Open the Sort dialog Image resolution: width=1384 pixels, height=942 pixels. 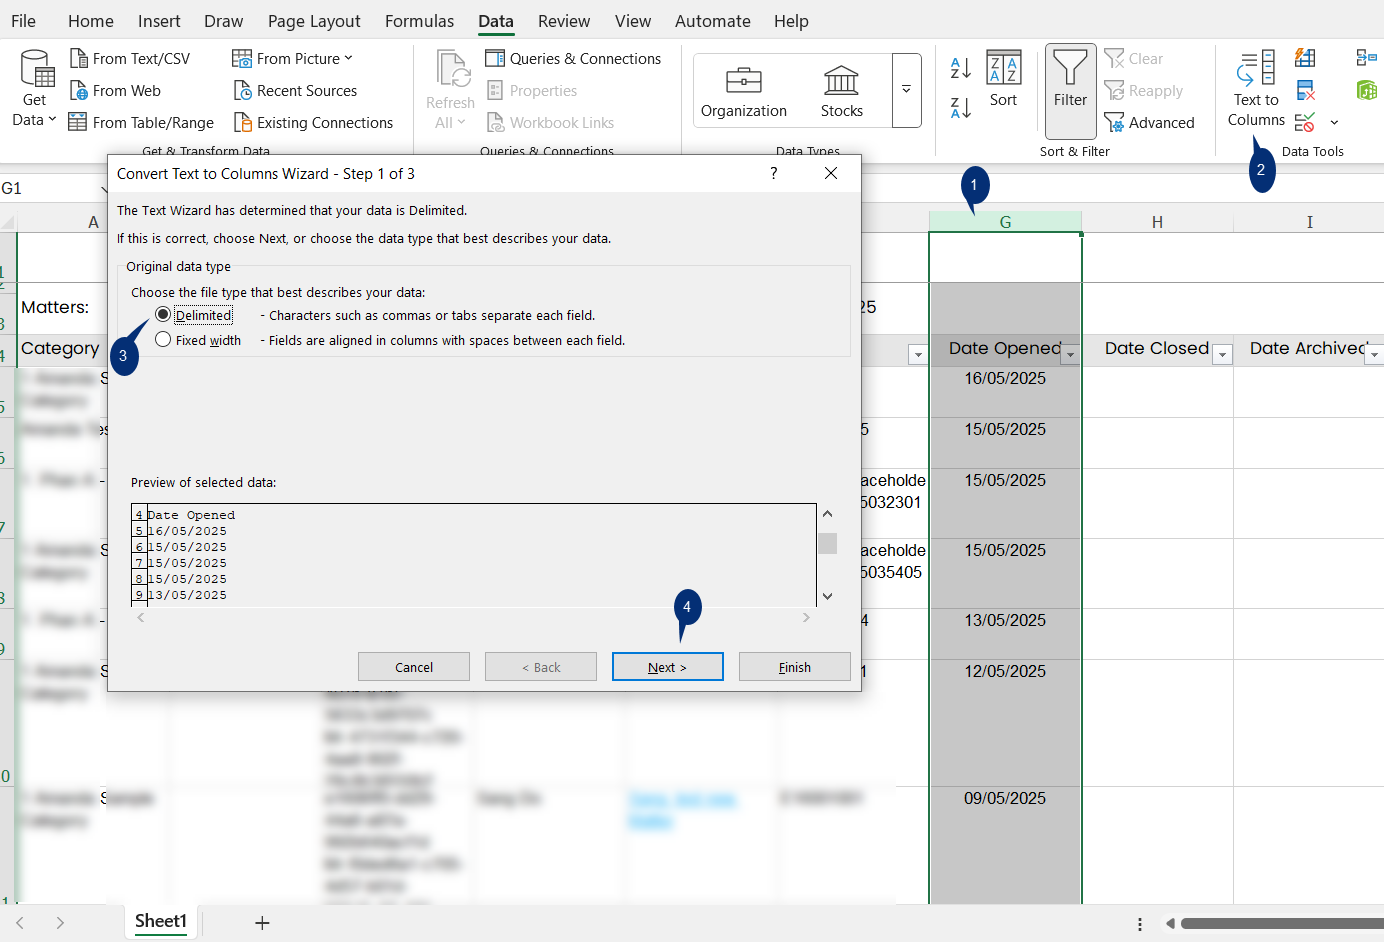(1003, 79)
